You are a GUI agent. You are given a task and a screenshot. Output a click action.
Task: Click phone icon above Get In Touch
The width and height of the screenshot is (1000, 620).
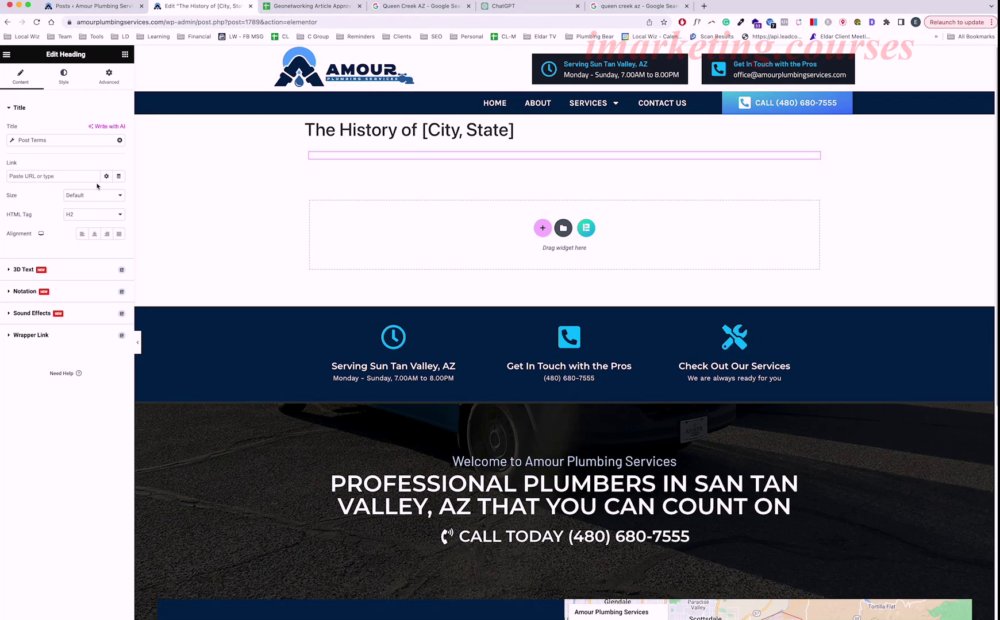(569, 337)
